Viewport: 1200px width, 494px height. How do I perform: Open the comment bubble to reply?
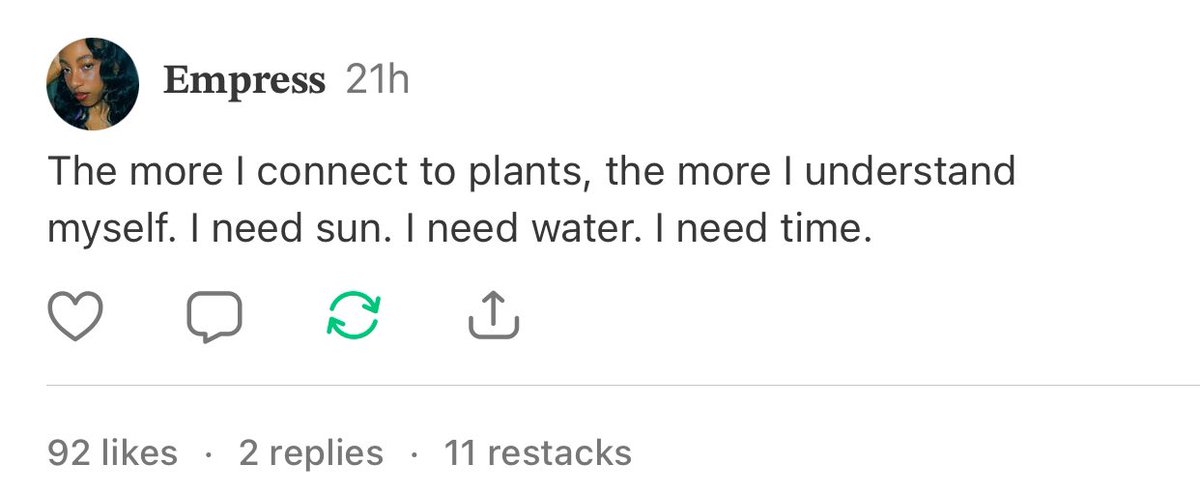click(215, 318)
